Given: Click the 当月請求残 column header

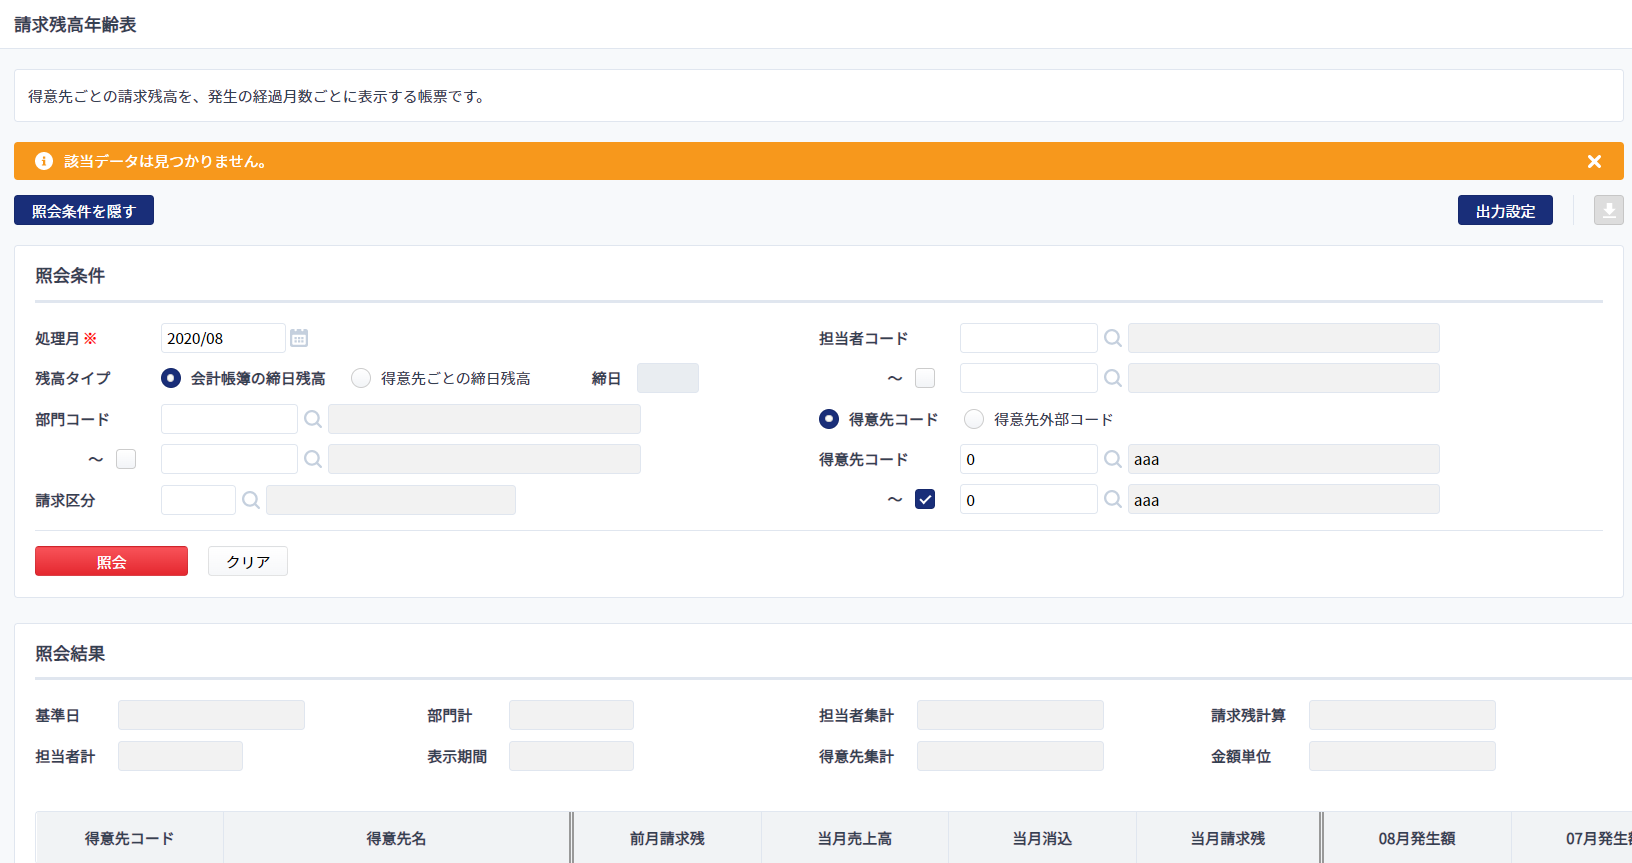Looking at the screenshot, I should (1228, 838).
